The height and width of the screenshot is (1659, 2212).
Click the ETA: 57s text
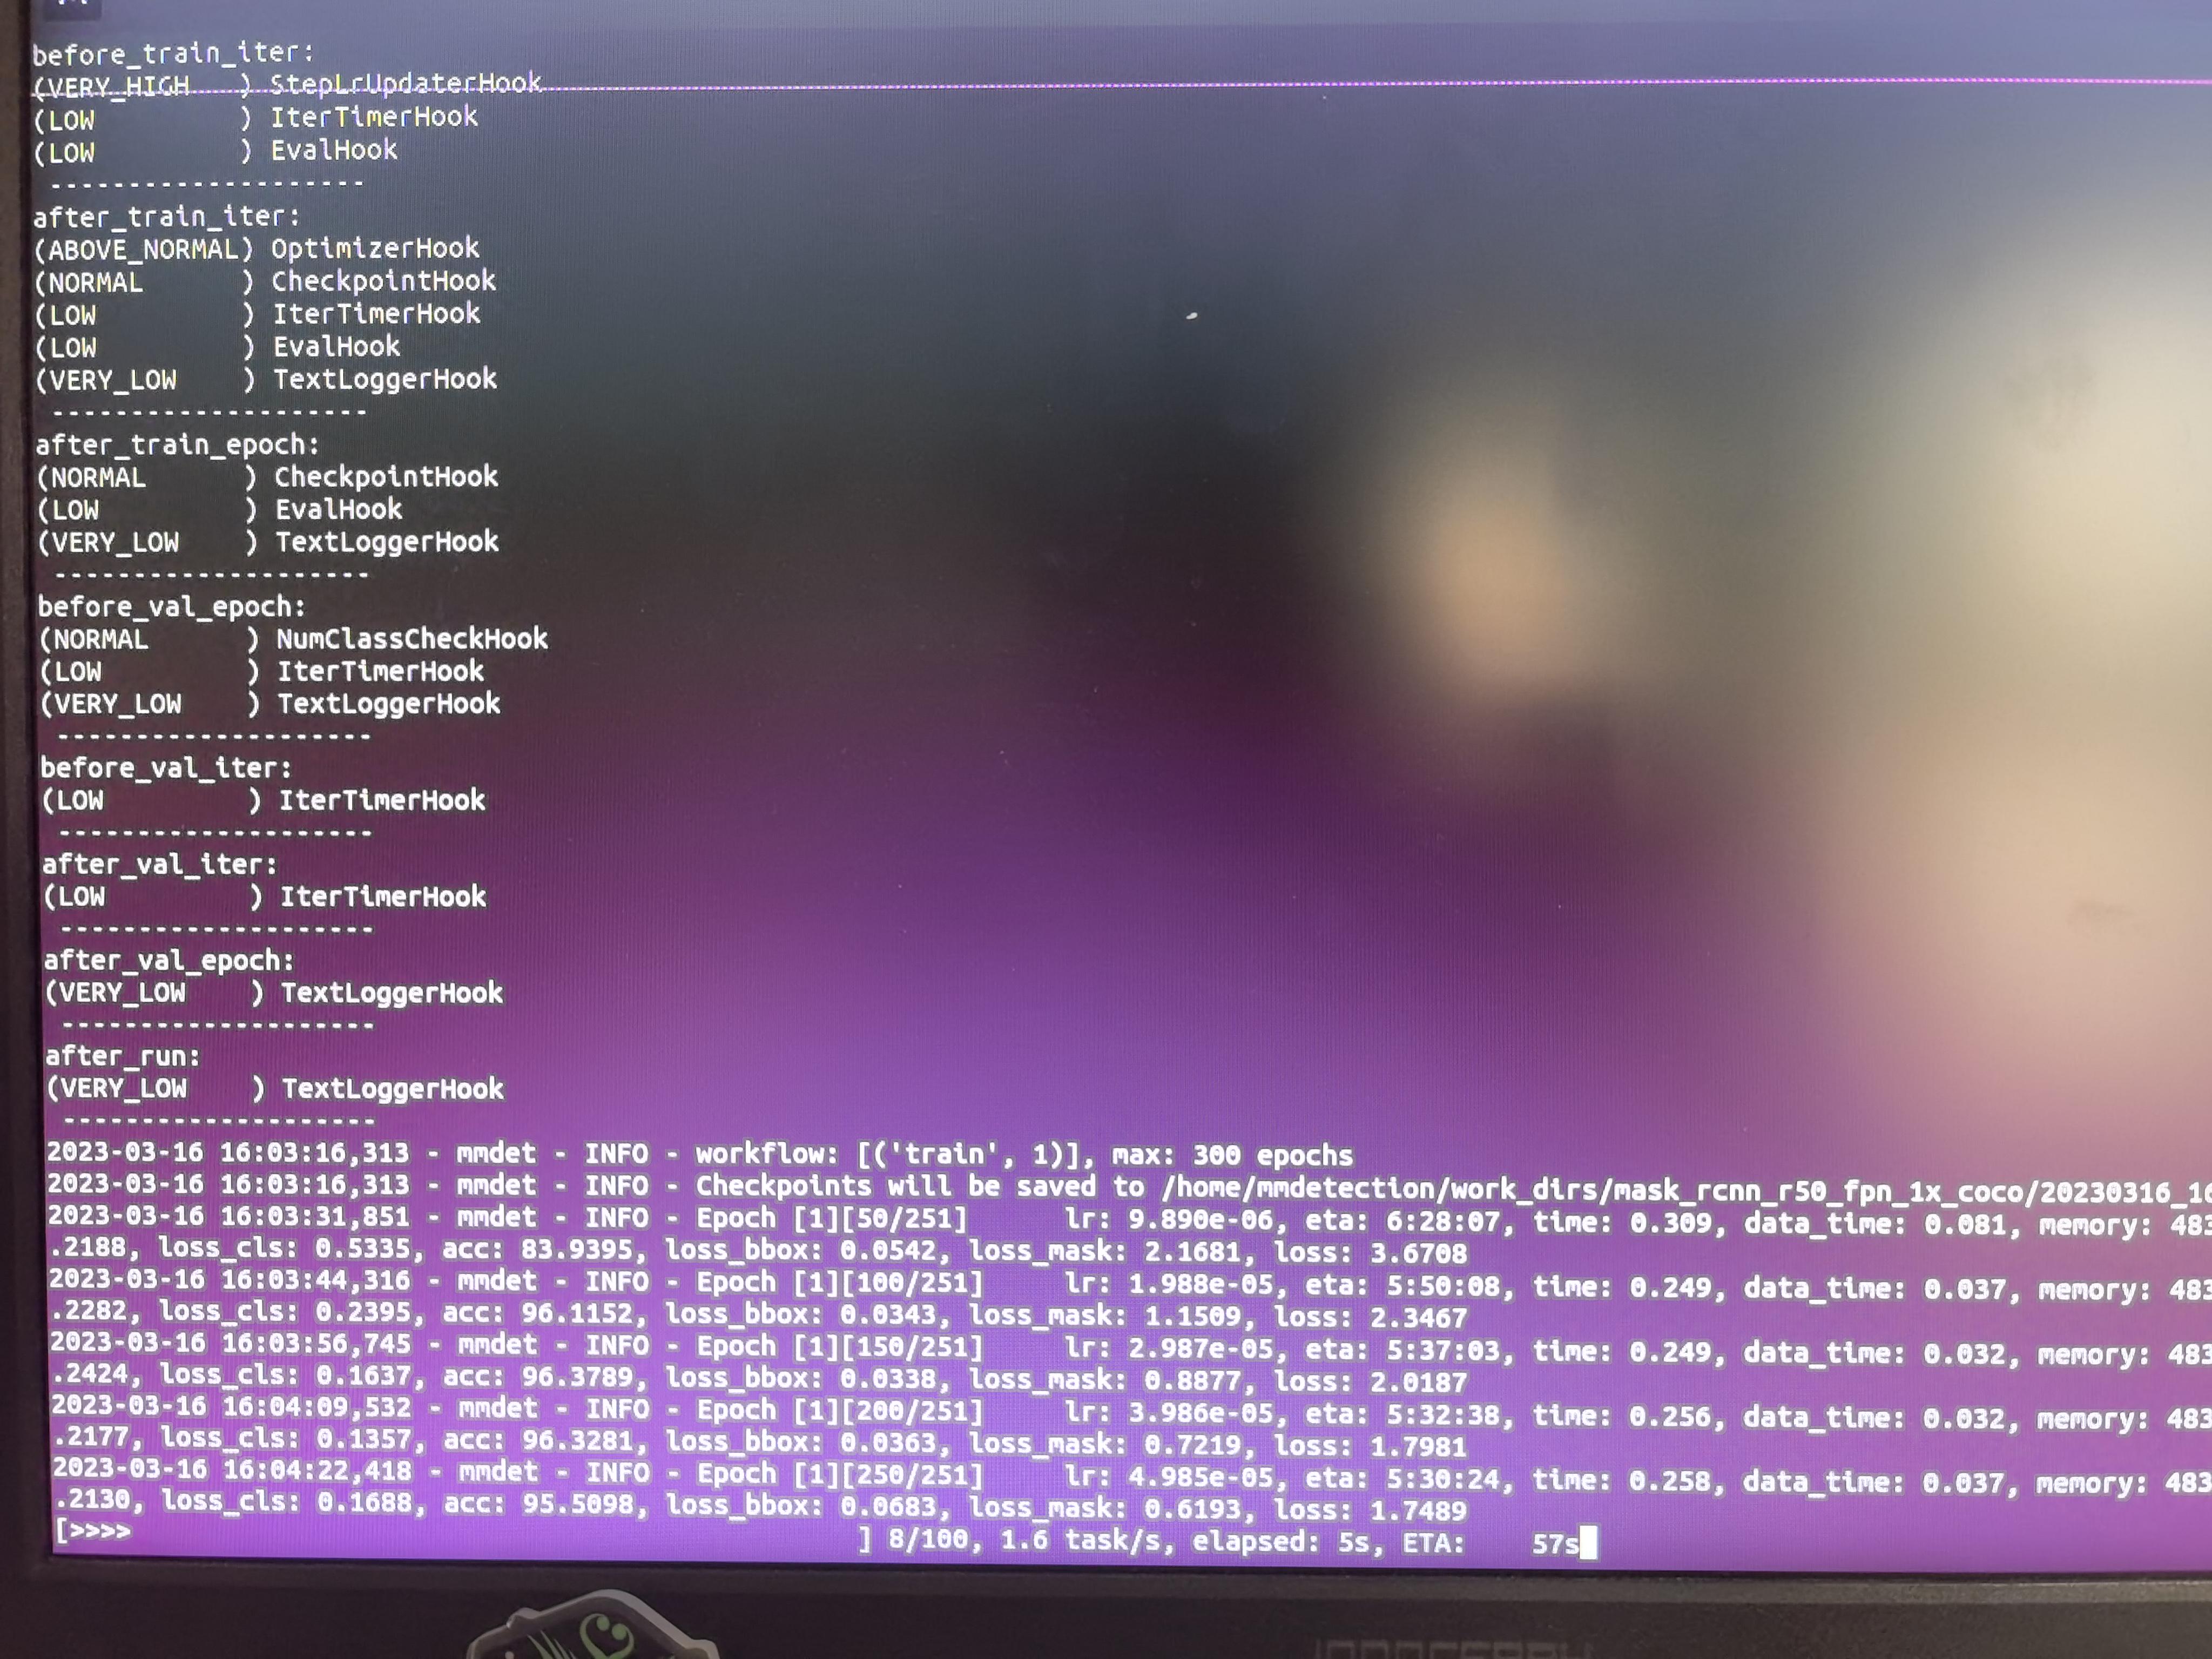coord(1490,1544)
